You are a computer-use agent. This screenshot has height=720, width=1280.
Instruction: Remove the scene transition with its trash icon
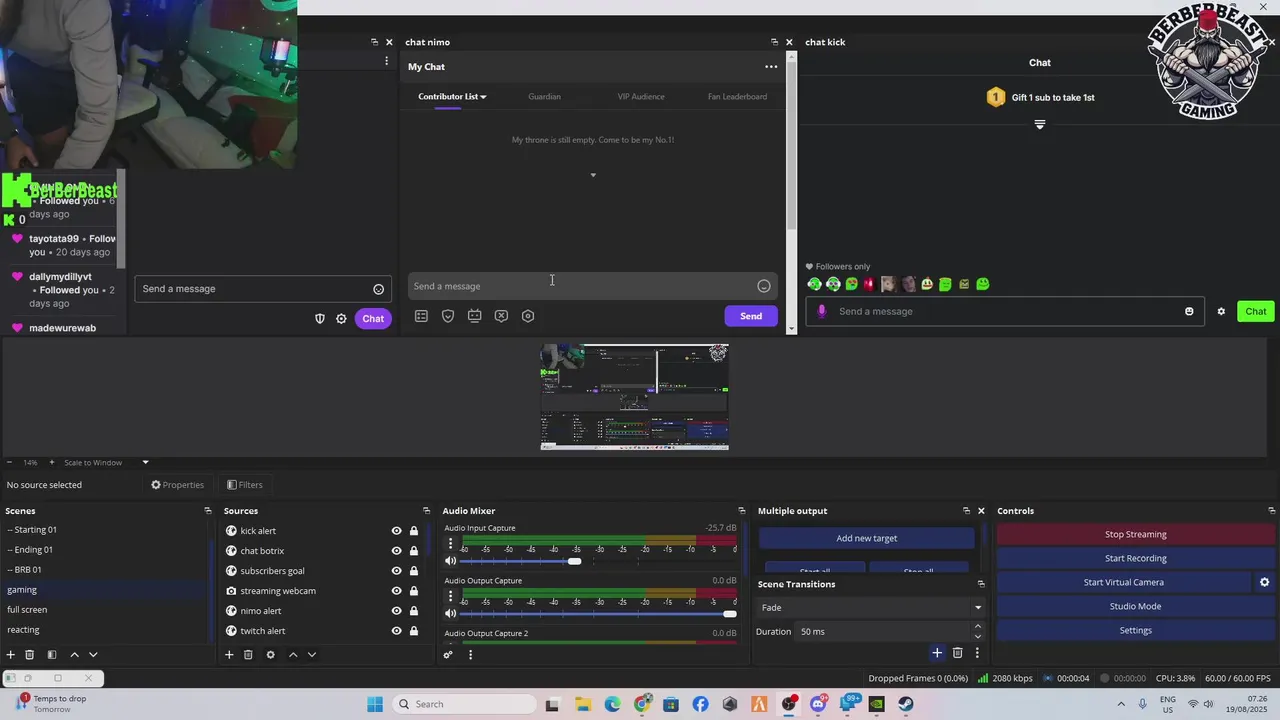click(x=957, y=653)
